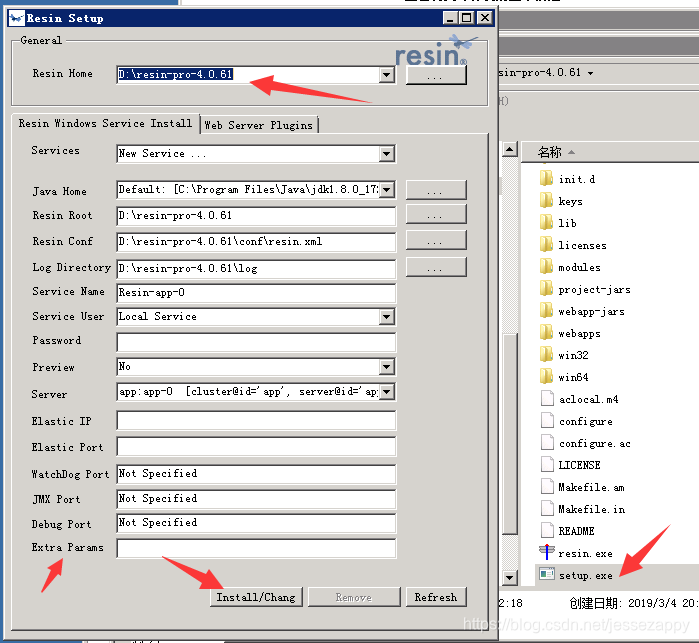Viewport: 699px width, 643px height.
Task: Switch to Web Server Plugins tab
Action: 259,125
